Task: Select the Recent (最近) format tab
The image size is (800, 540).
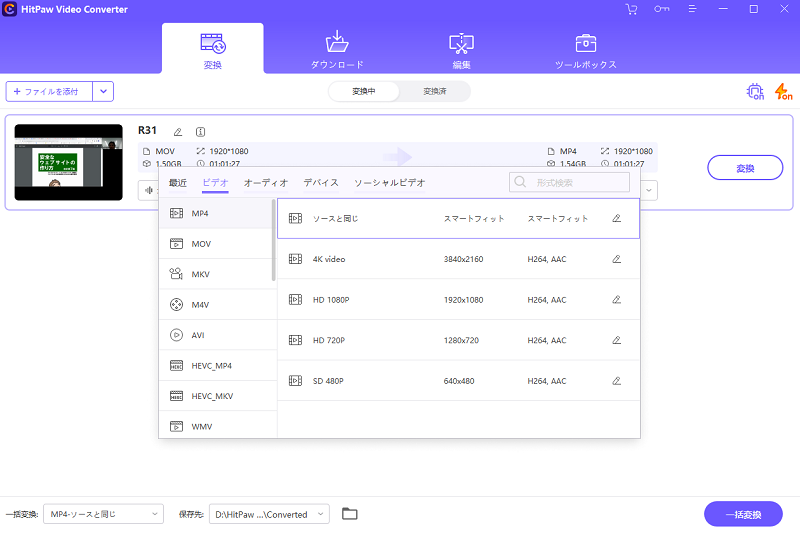Action: click(x=178, y=183)
